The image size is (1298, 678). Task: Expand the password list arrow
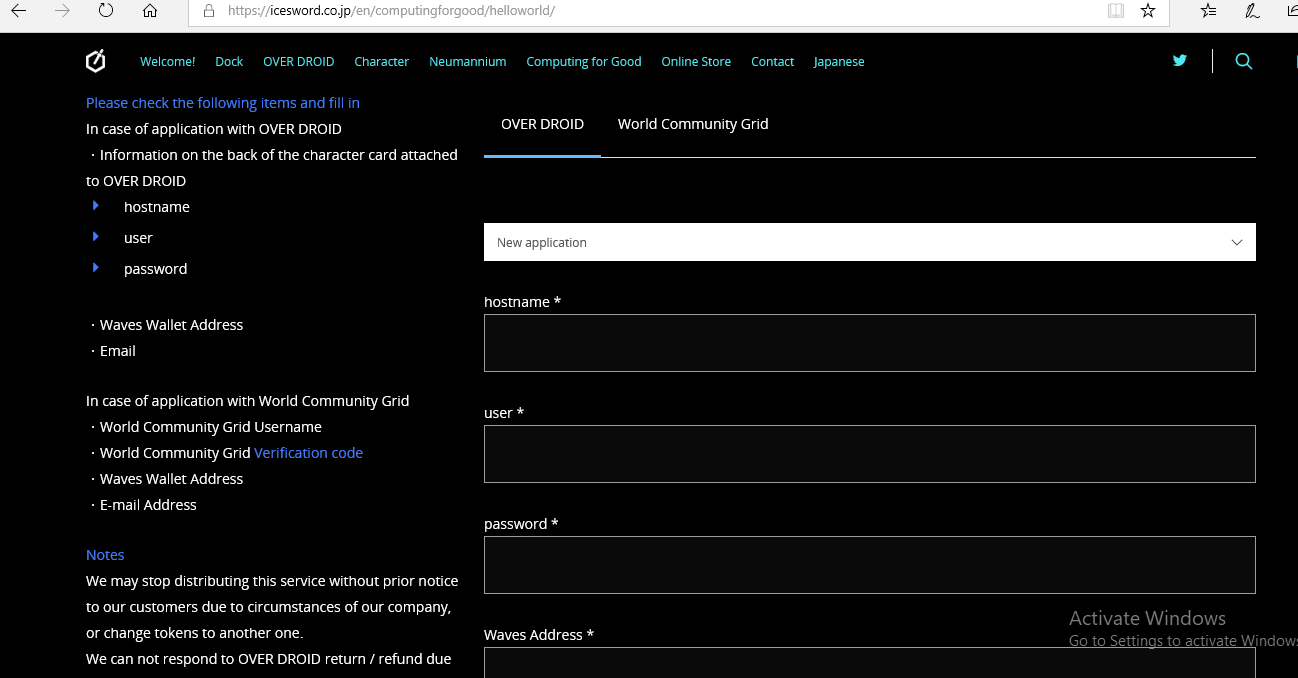96,268
